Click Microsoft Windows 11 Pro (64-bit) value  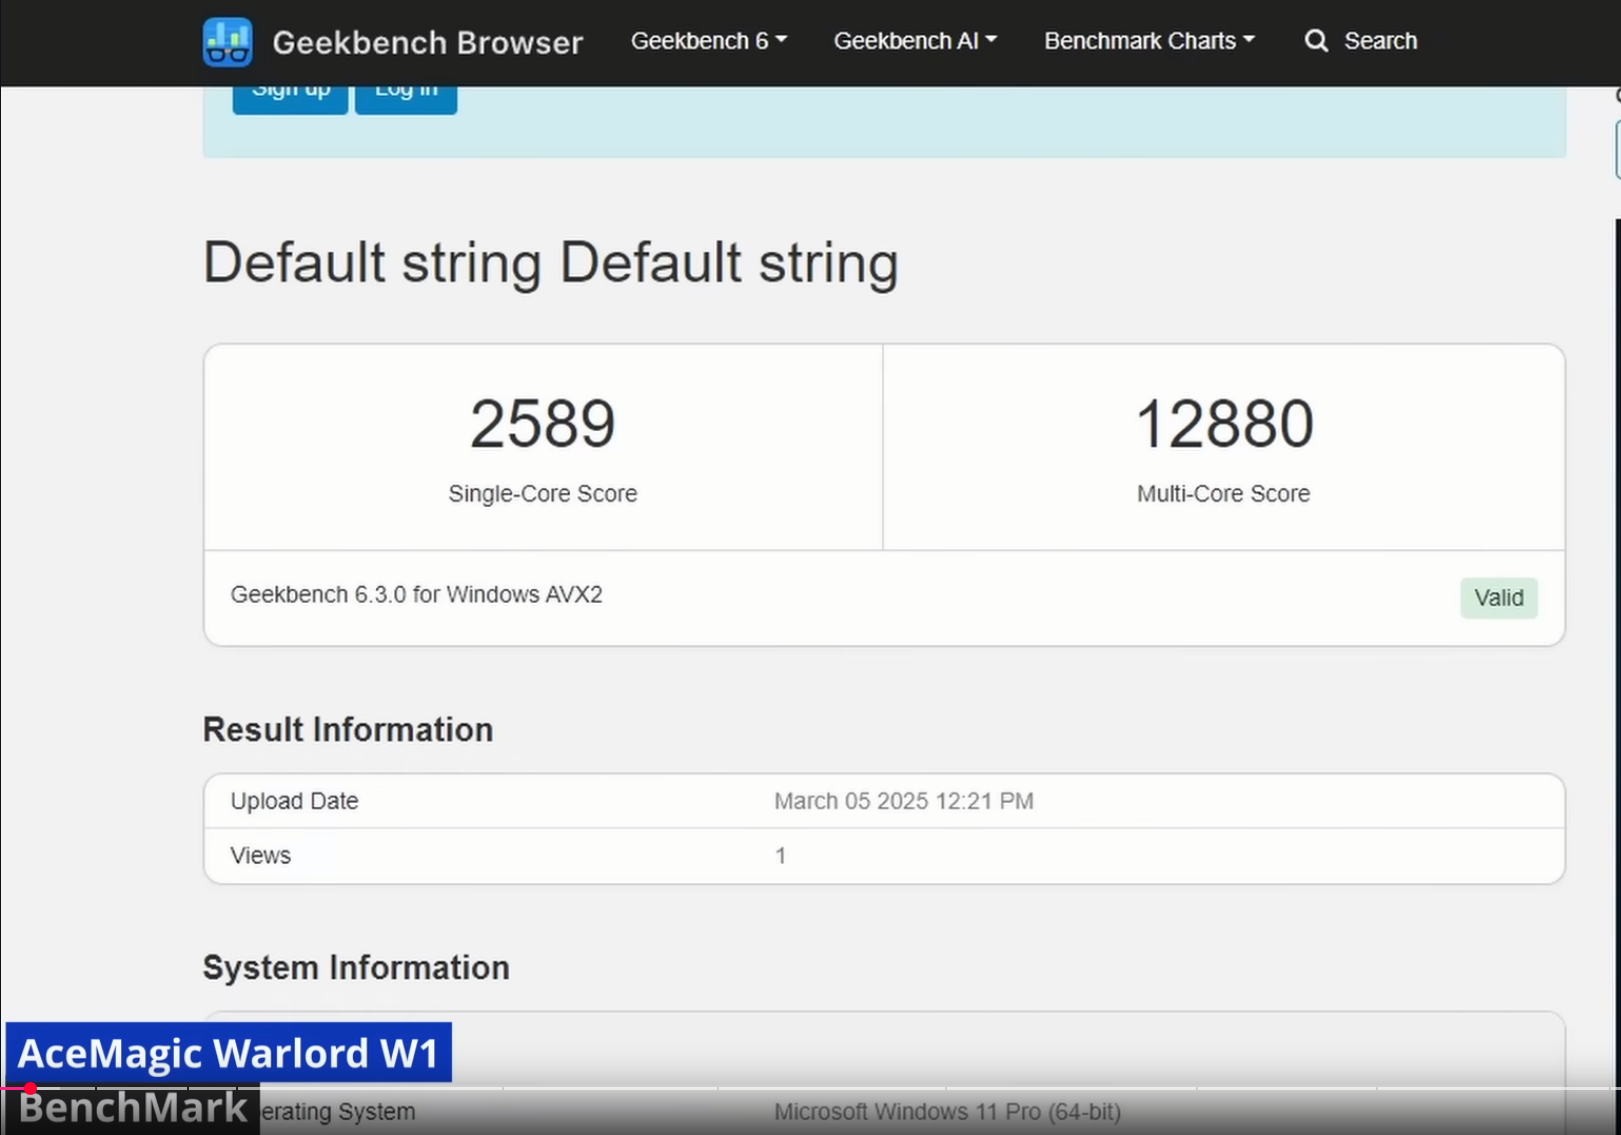[947, 1112]
